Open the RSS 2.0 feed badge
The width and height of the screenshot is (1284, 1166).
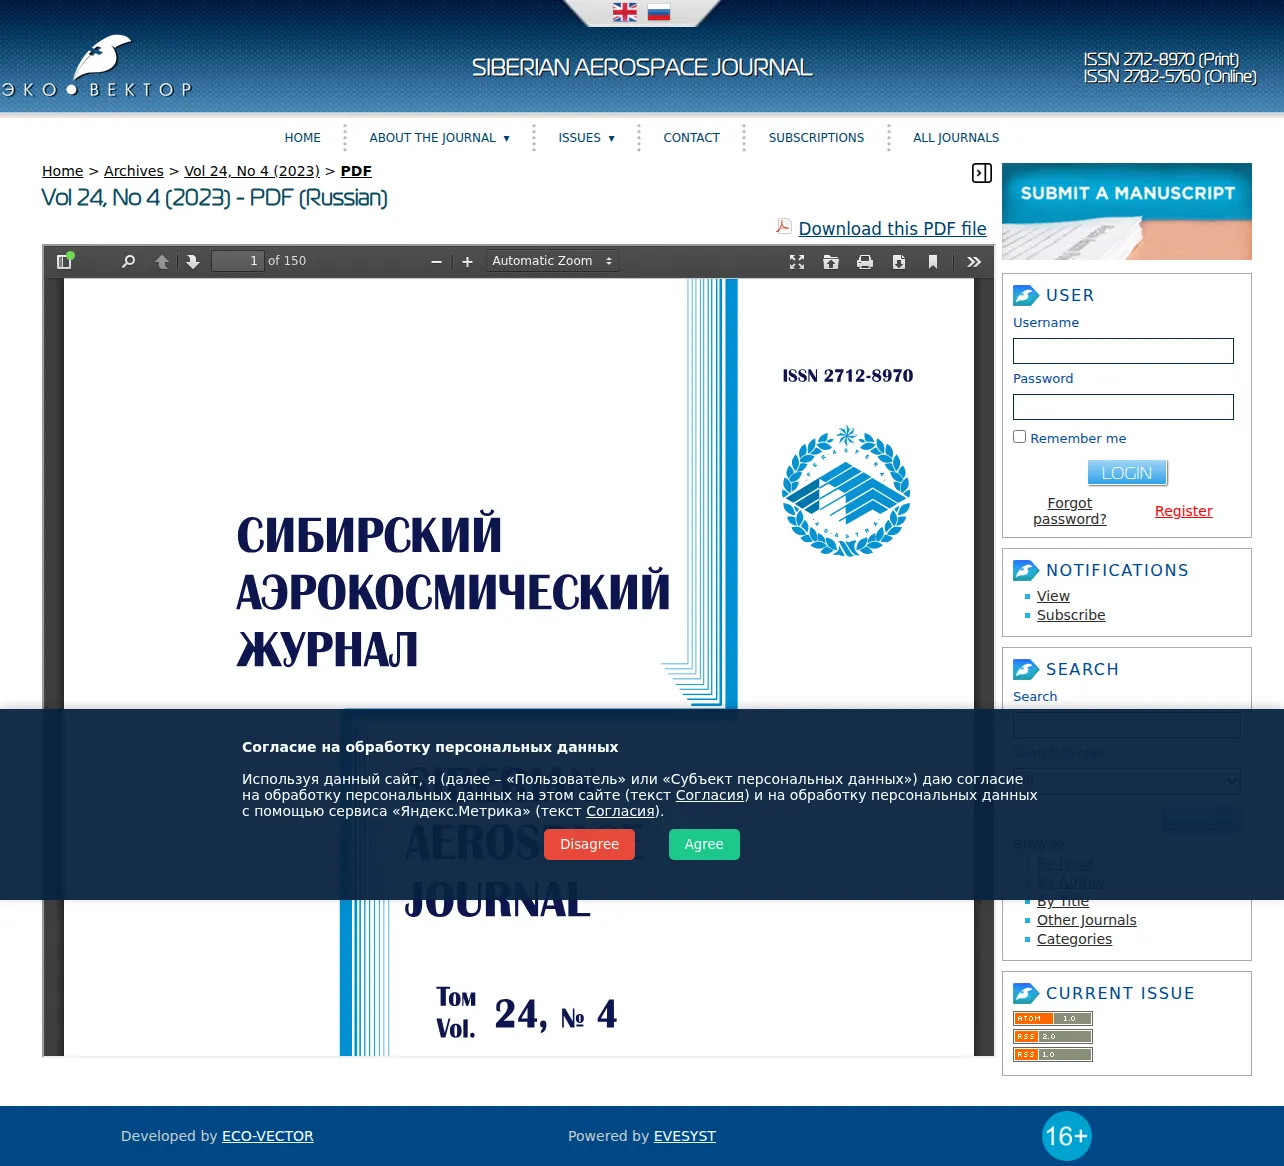tap(1053, 1037)
